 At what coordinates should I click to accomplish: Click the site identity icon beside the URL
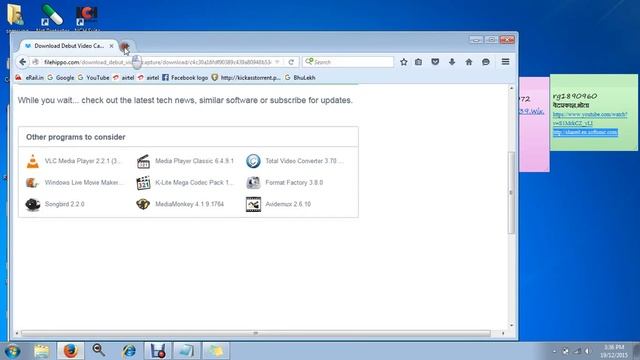tap(36, 62)
